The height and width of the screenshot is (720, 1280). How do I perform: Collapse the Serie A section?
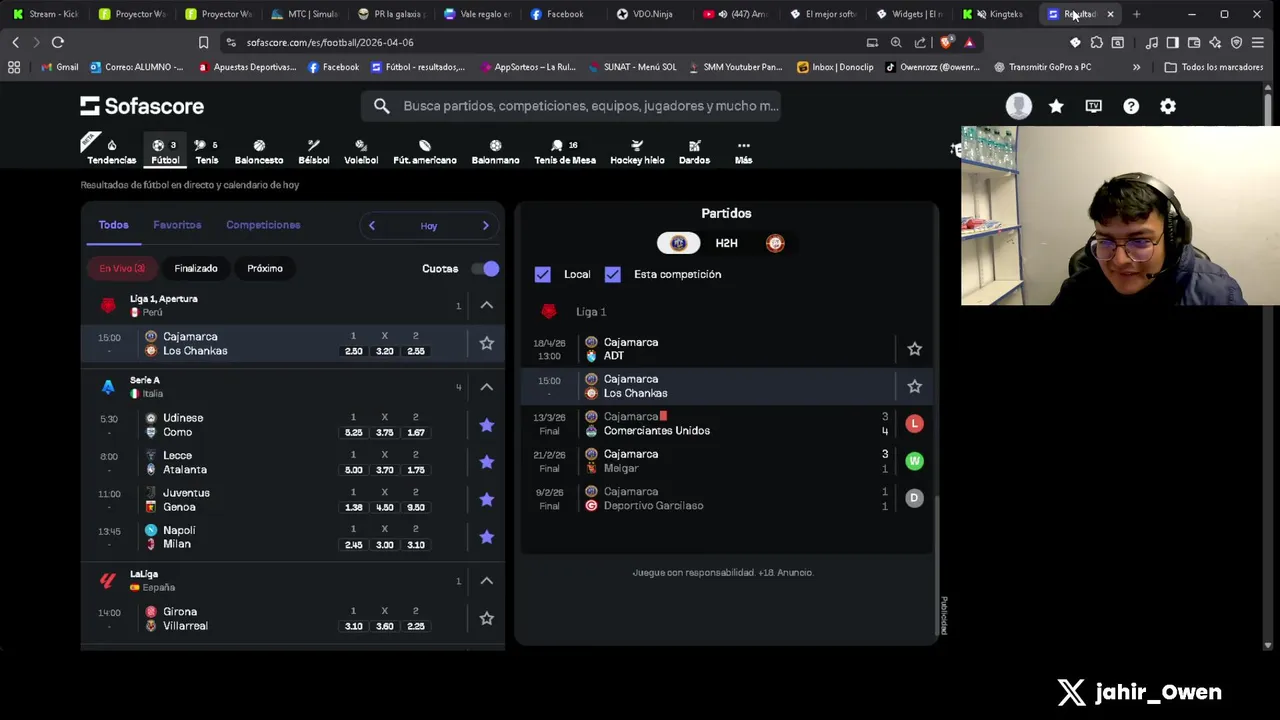pyautogui.click(x=486, y=387)
